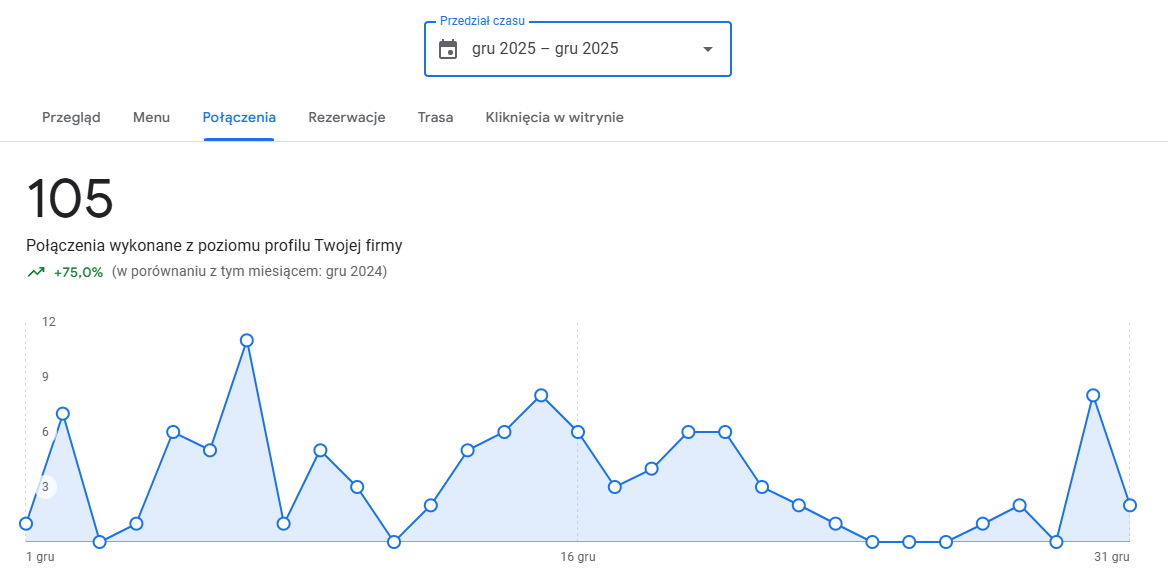Click the '16 gru' axis label
Image resolution: width=1168 pixels, height=582 pixels.
point(578,557)
